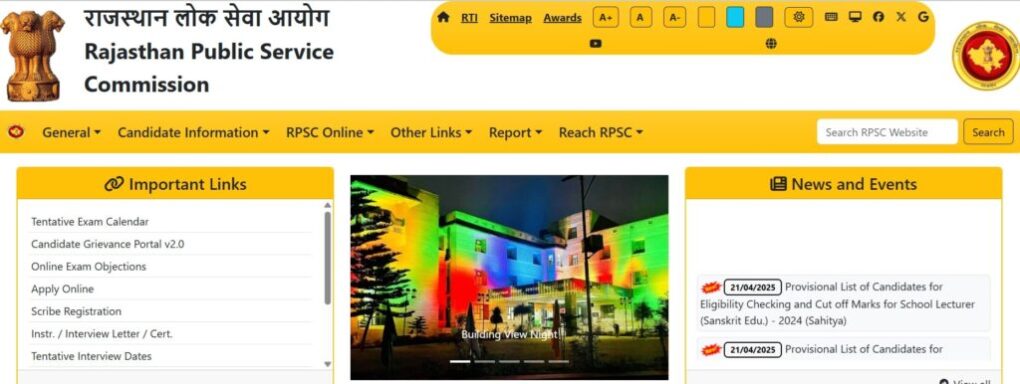Viewport: 1020px width, 384px height.
Task: Expand the RPSC Online menu
Action: 330,132
